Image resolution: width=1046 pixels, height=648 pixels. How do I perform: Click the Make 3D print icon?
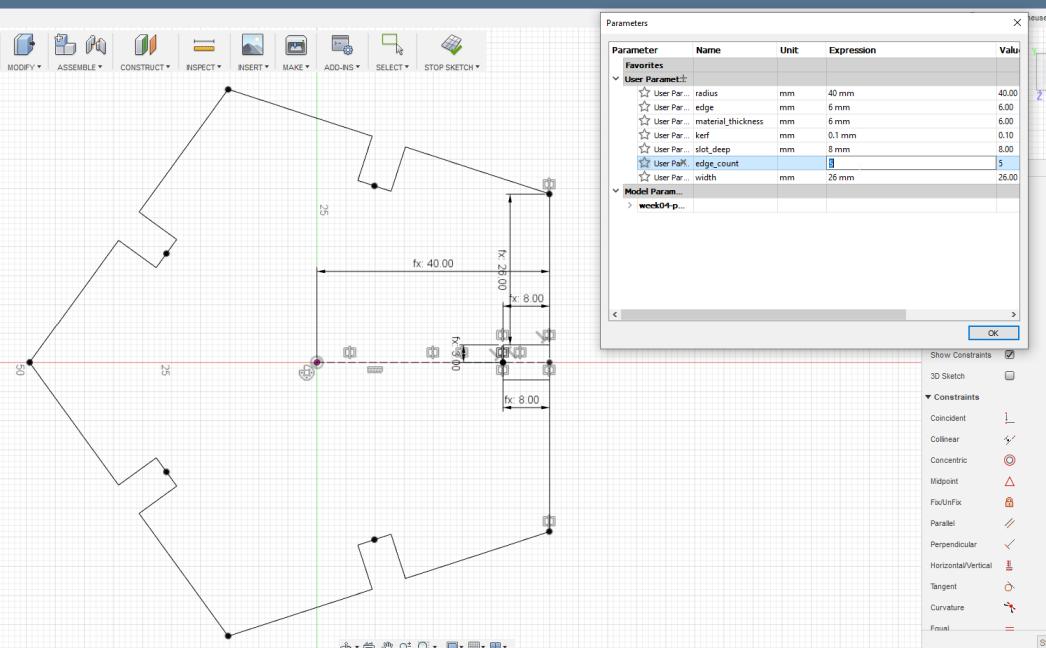[x=296, y=45]
